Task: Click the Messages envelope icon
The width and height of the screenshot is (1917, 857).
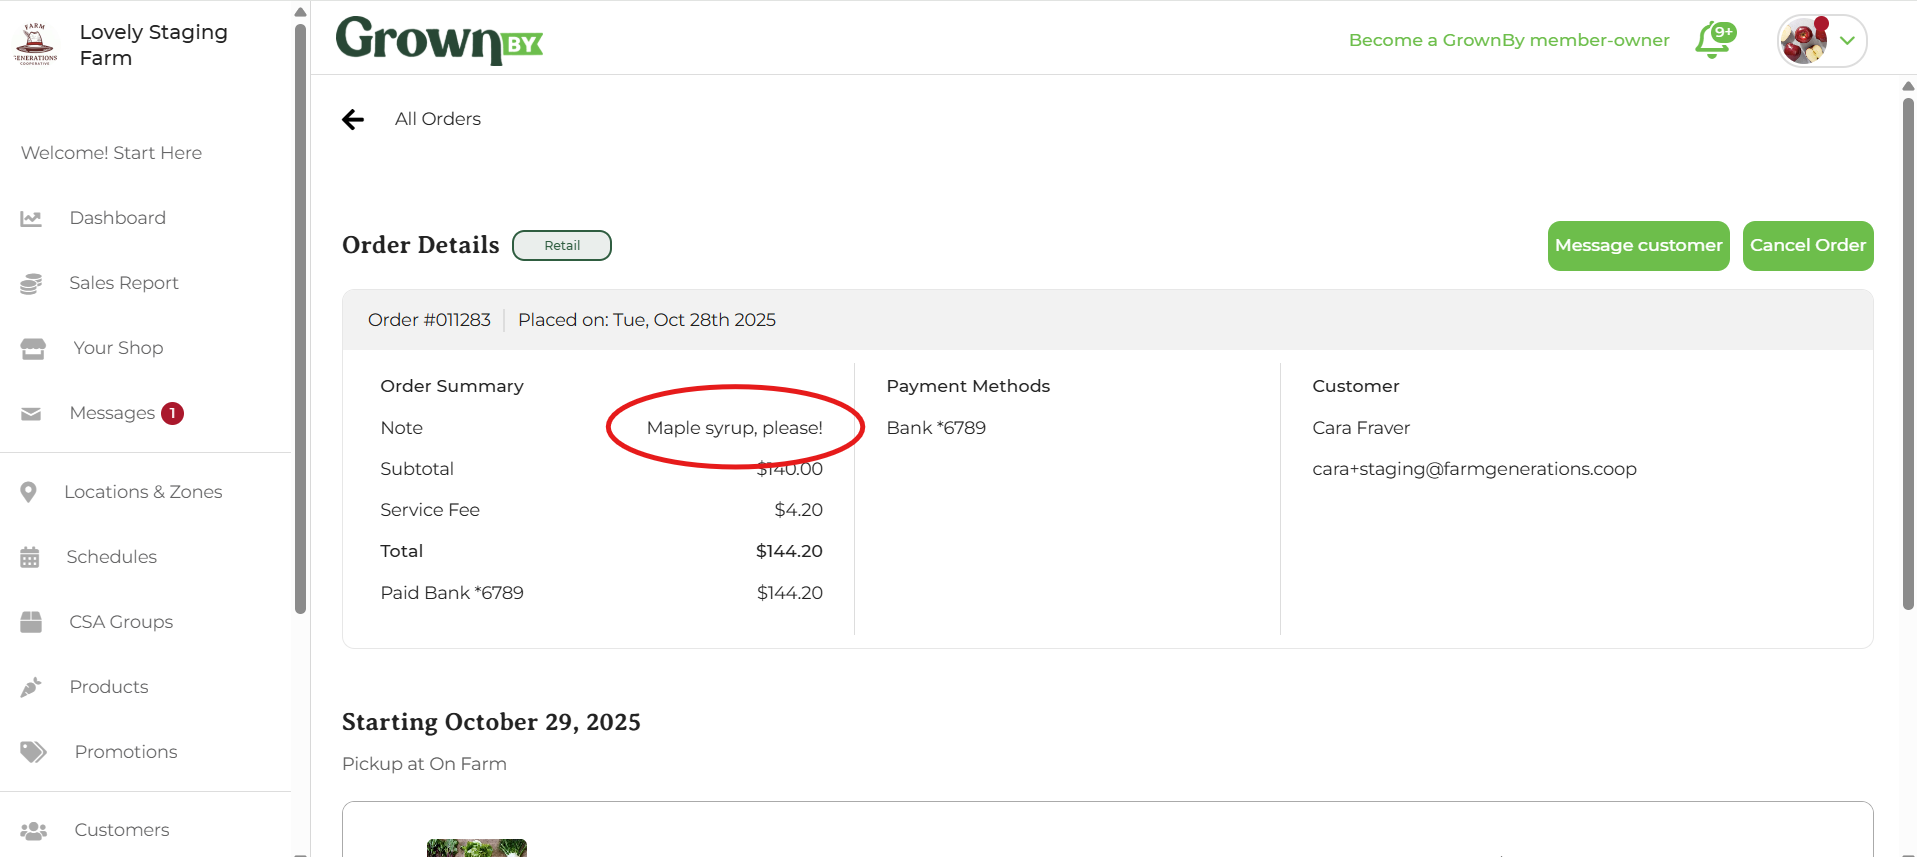Action: [x=31, y=414]
